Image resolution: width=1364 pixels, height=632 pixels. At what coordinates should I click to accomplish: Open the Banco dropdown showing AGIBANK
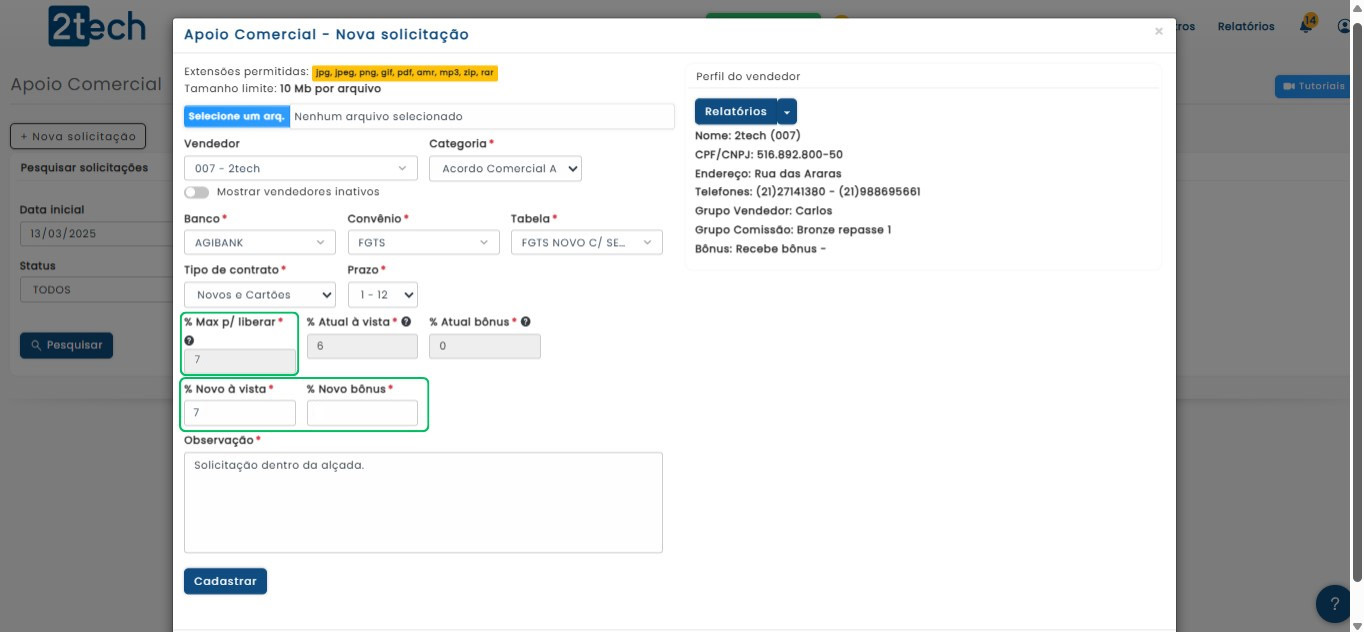(259, 243)
